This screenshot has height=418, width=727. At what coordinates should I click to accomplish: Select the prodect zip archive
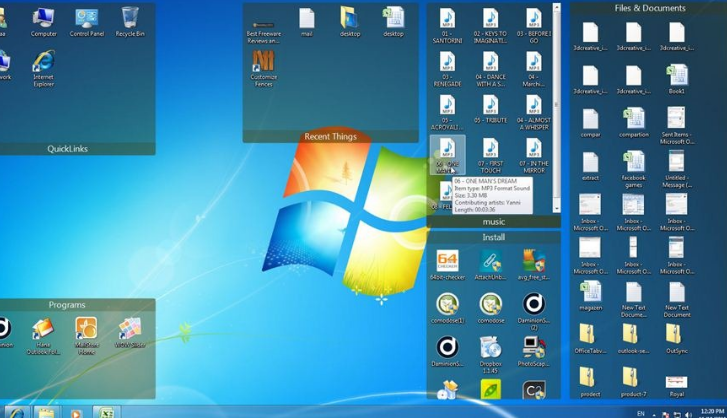click(x=590, y=382)
